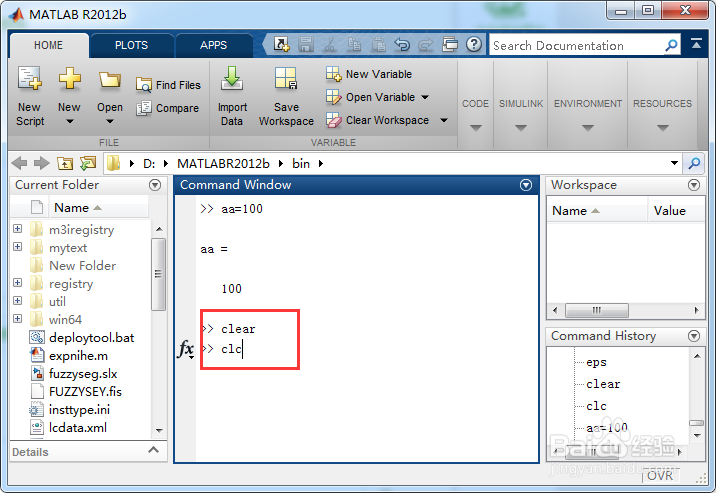Expand the CODE section
The height and width of the screenshot is (493, 716).
tap(475, 128)
